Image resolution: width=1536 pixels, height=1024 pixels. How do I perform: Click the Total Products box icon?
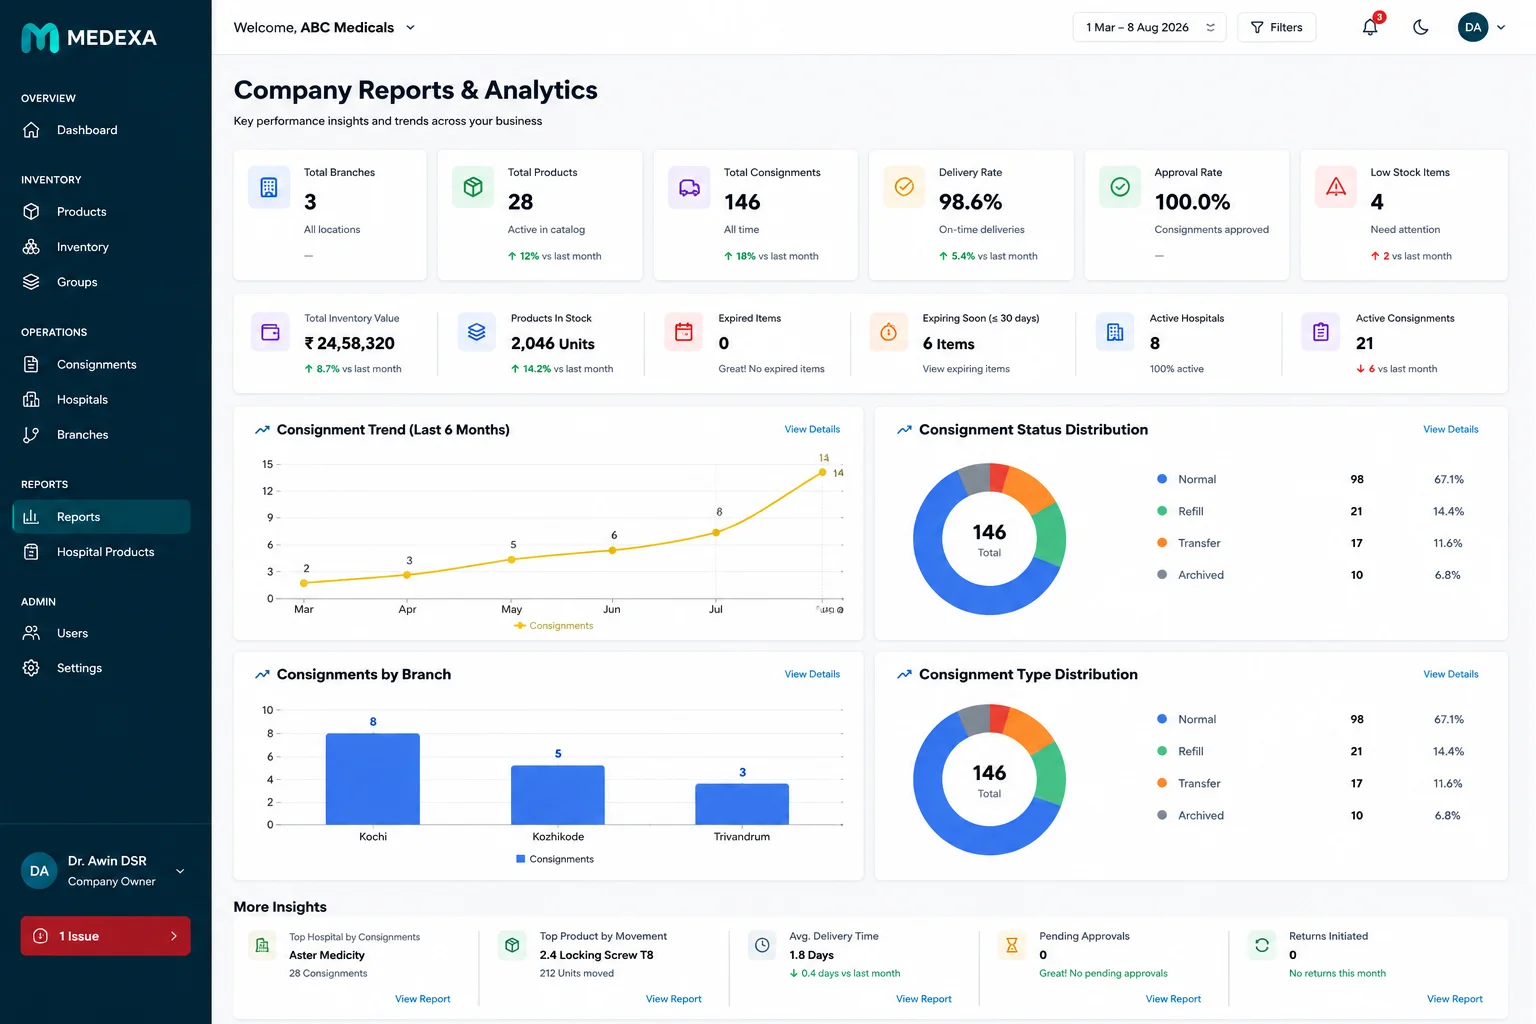(x=473, y=187)
